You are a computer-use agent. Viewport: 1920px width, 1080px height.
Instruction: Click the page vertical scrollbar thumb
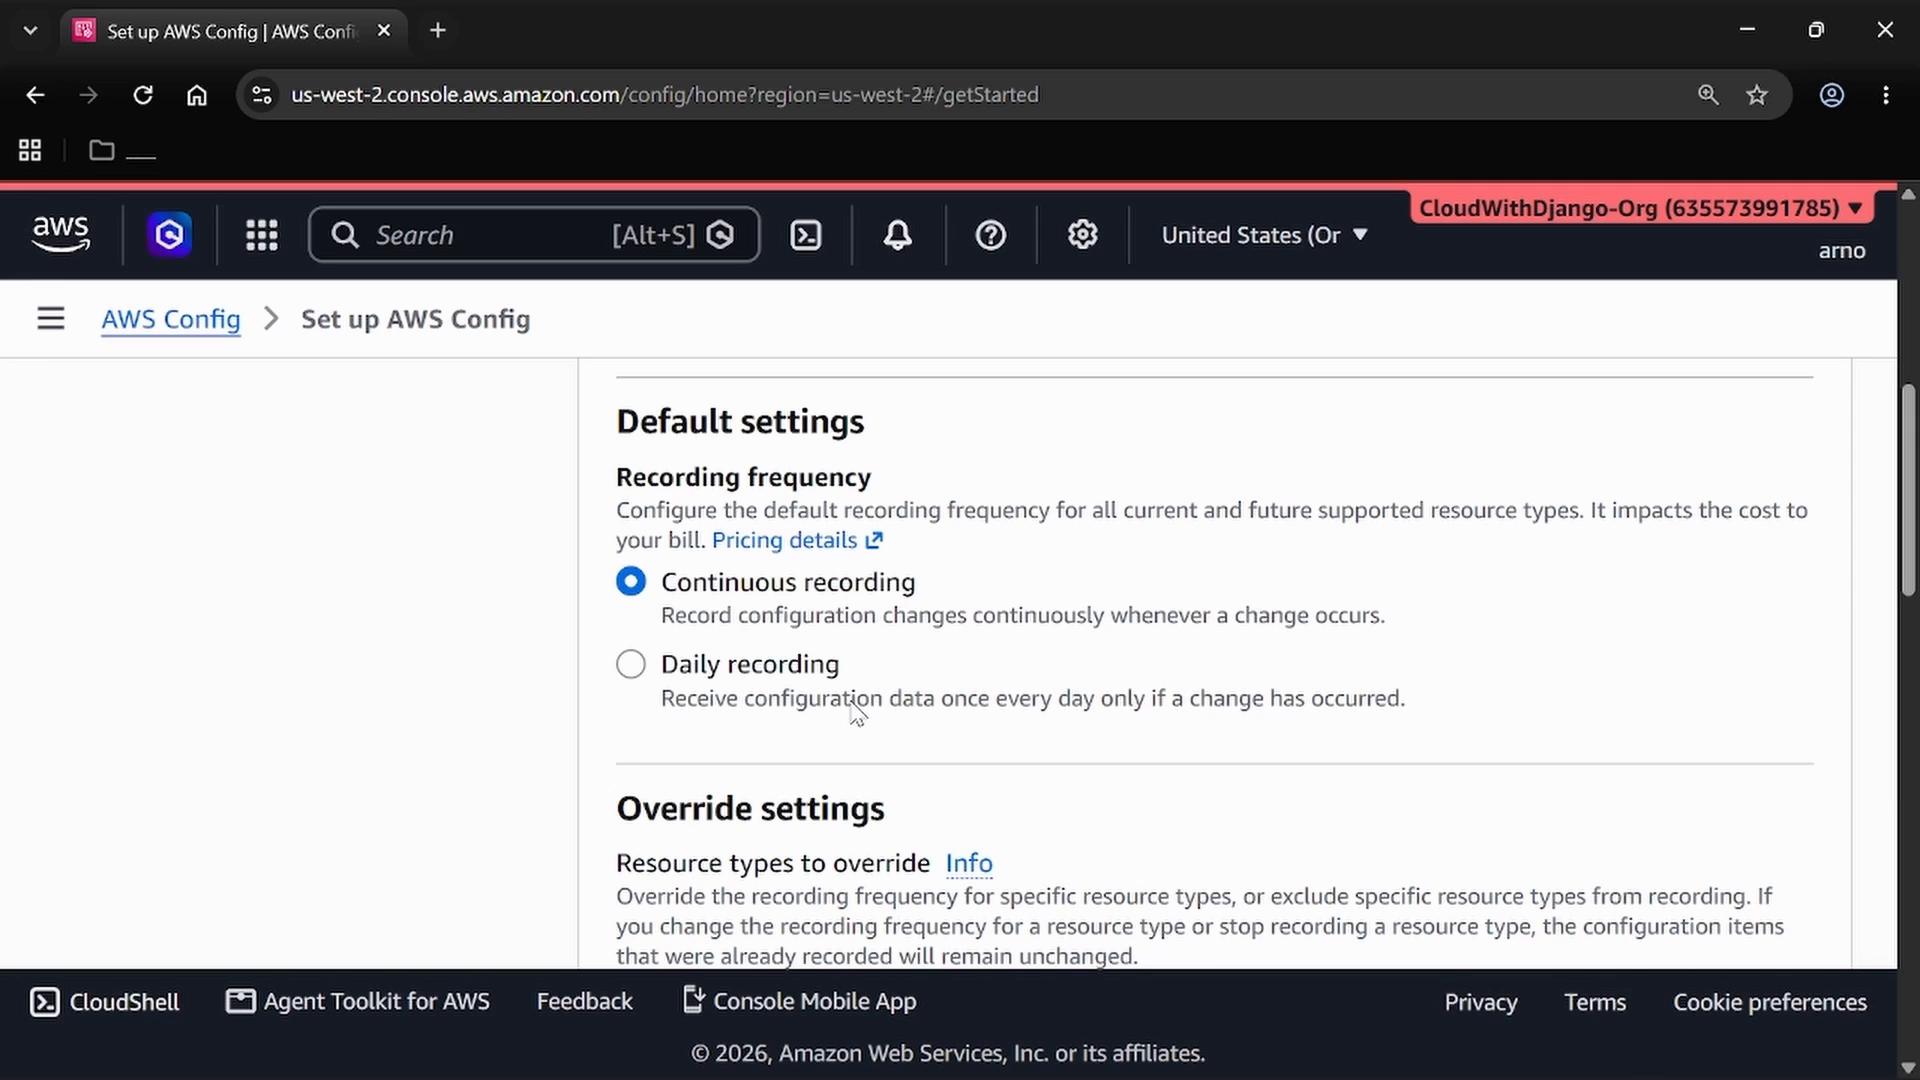[x=1908, y=490]
